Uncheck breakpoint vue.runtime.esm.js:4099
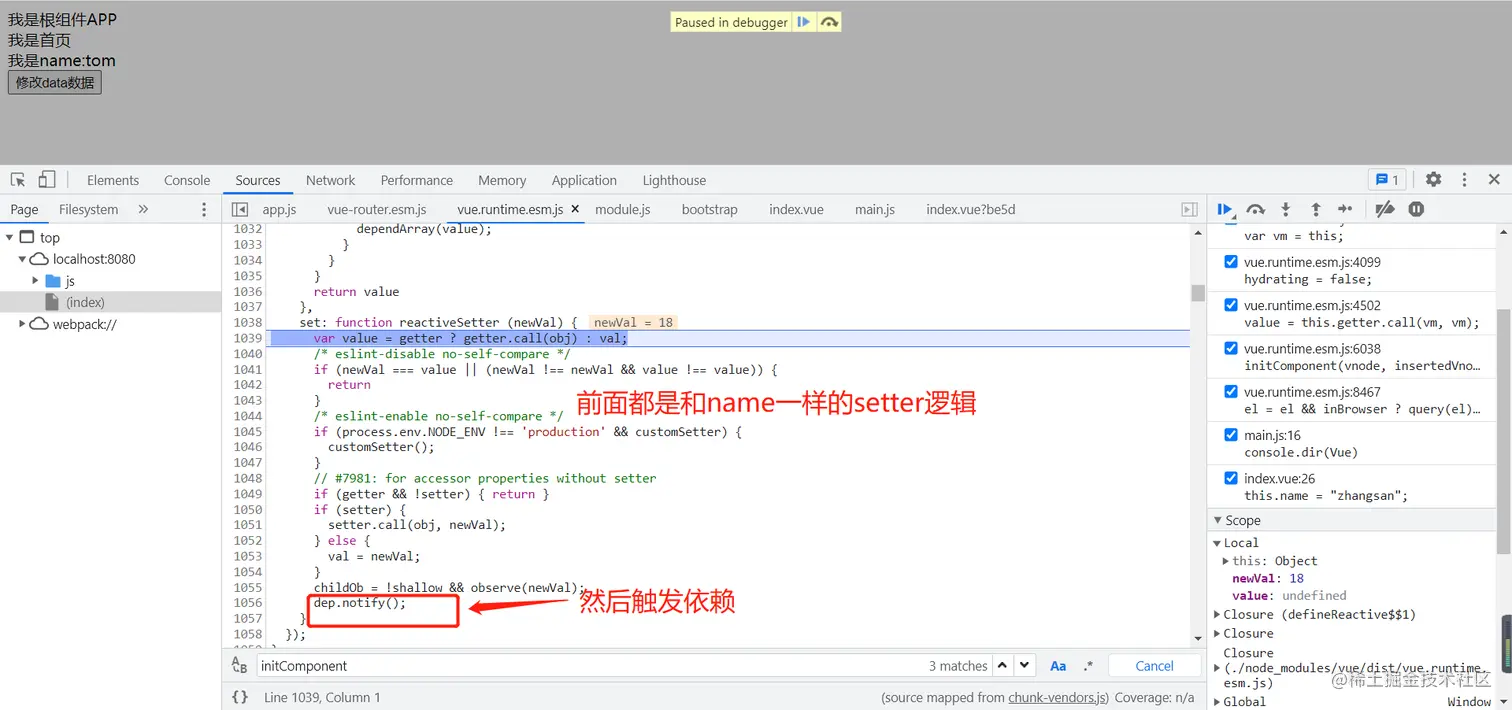This screenshot has height=710, width=1512. pos(1231,262)
